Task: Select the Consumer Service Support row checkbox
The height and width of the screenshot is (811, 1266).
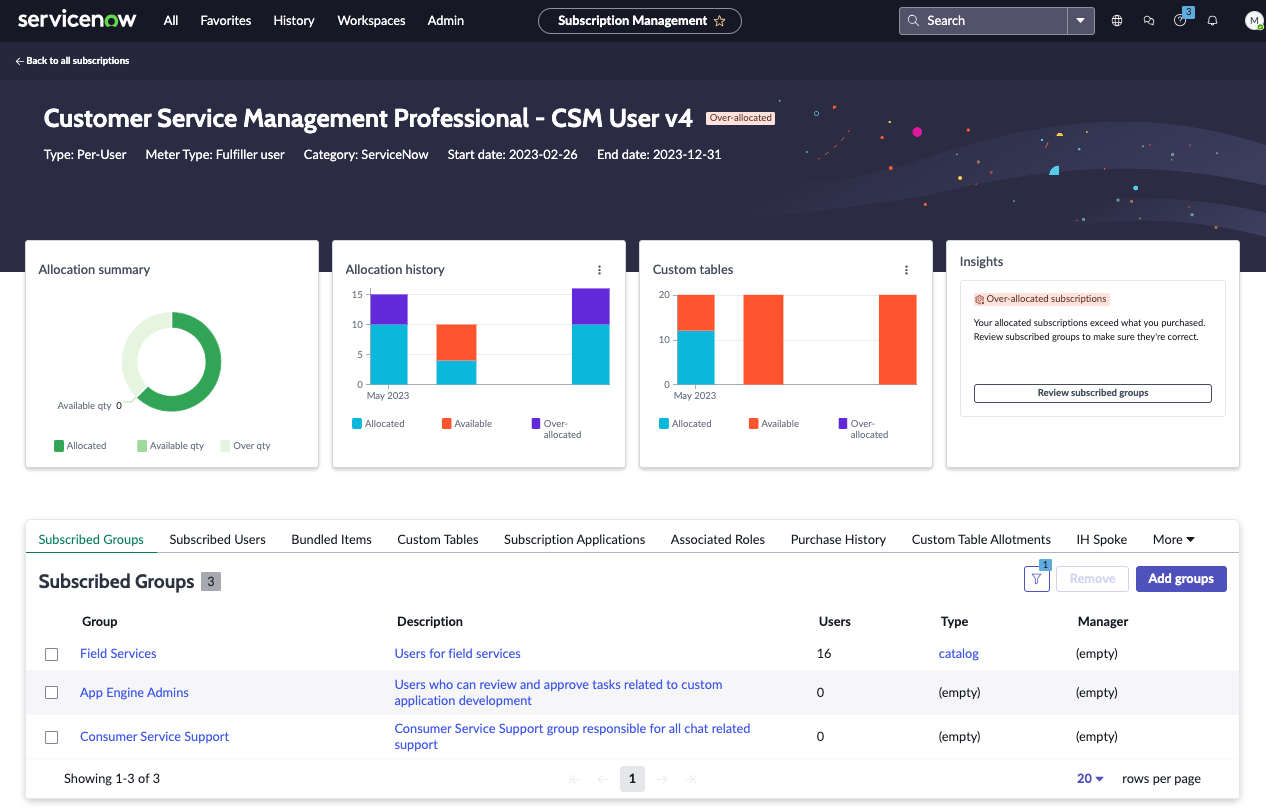Action: click(52, 737)
